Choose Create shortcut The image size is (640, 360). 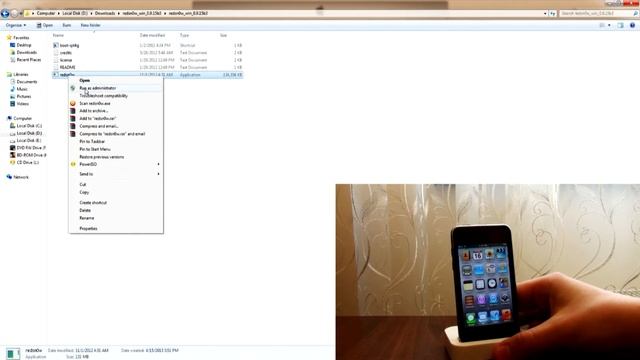click(x=93, y=203)
